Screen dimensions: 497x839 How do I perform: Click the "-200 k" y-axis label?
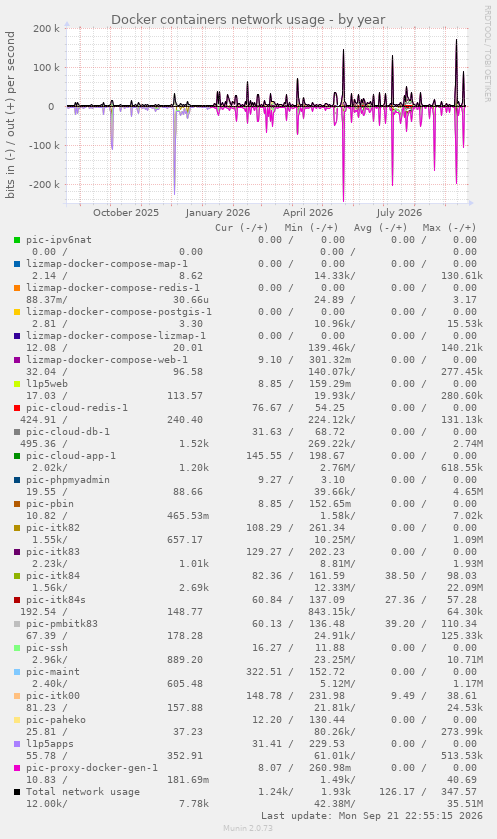pyautogui.click(x=44, y=185)
